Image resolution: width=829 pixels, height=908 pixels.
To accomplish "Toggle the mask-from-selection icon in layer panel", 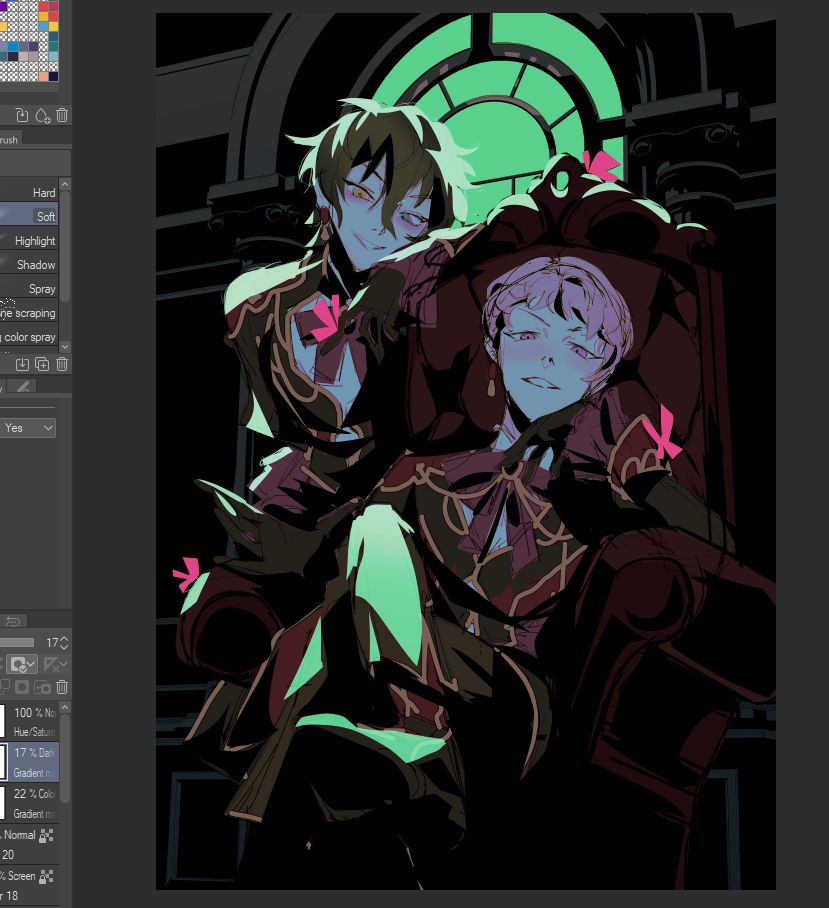I will click(x=22, y=687).
